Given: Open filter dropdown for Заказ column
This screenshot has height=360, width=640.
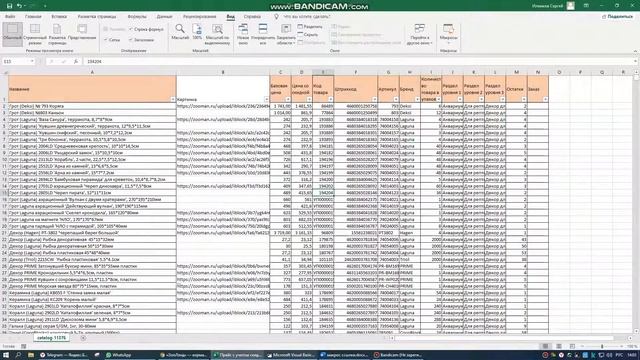Looking at the screenshot, I should tap(545, 99).
